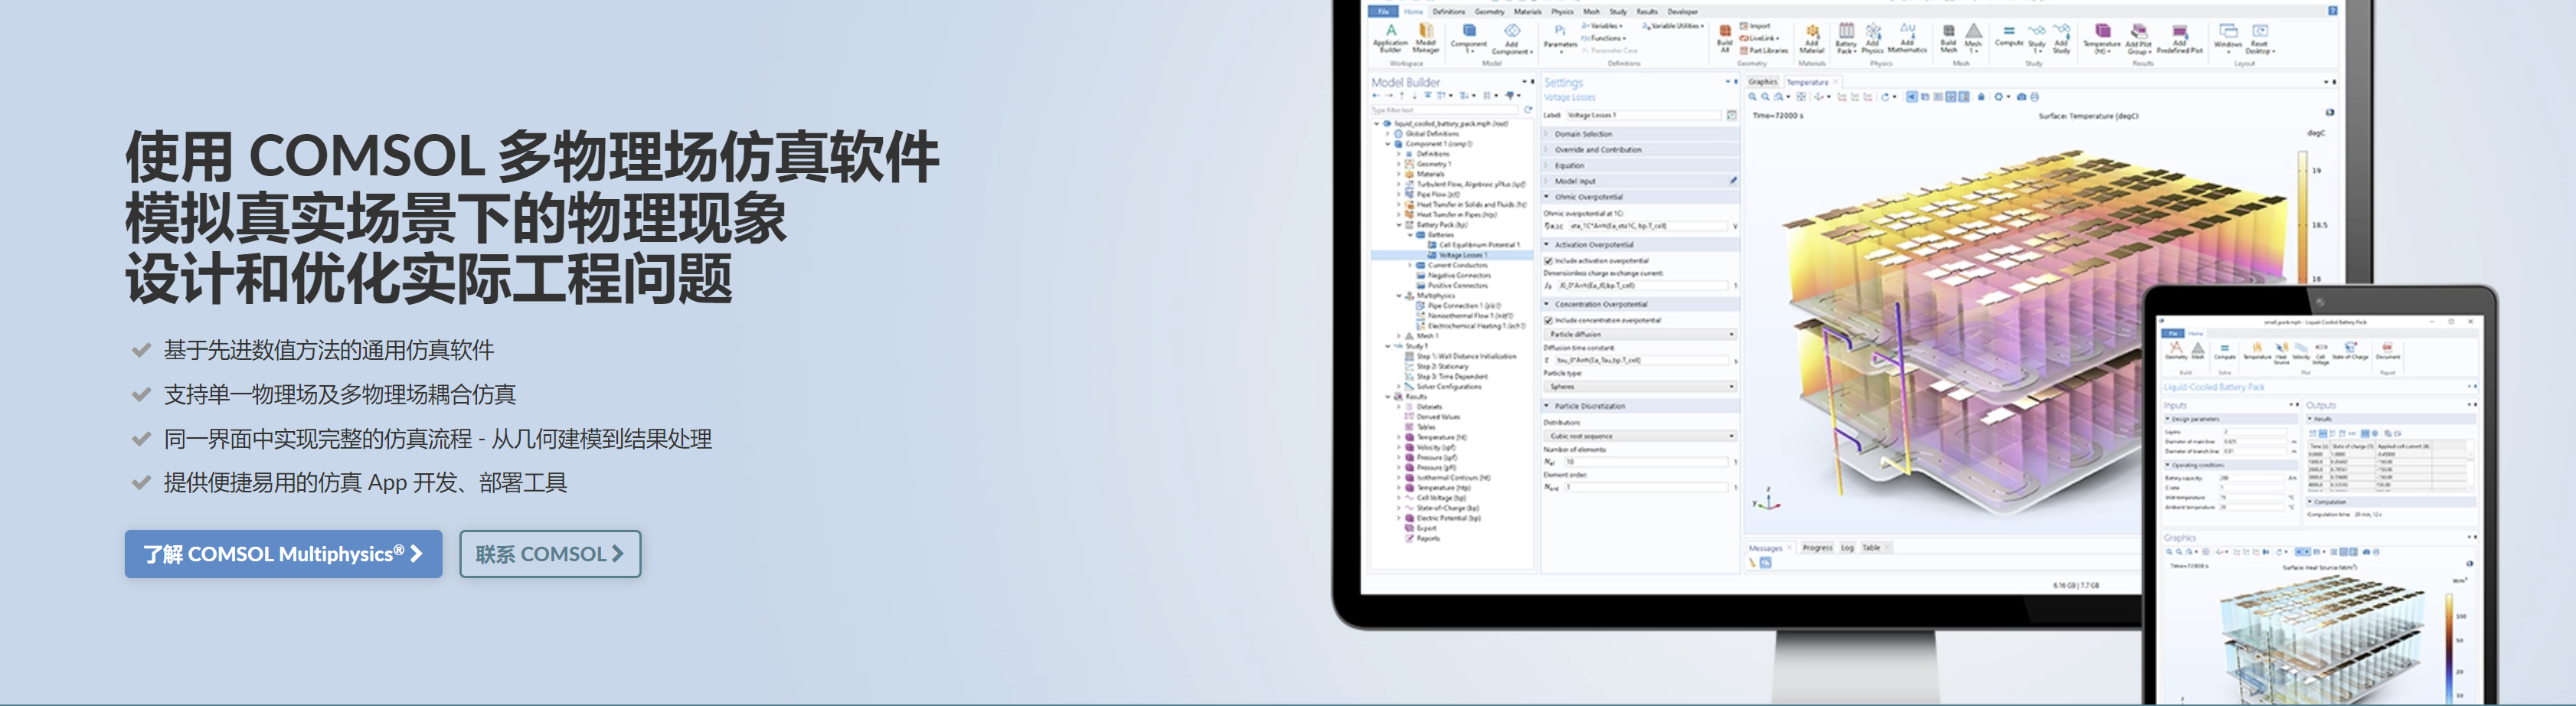Open the Add Plot Group icon

pyautogui.click(x=2138, y=38)
